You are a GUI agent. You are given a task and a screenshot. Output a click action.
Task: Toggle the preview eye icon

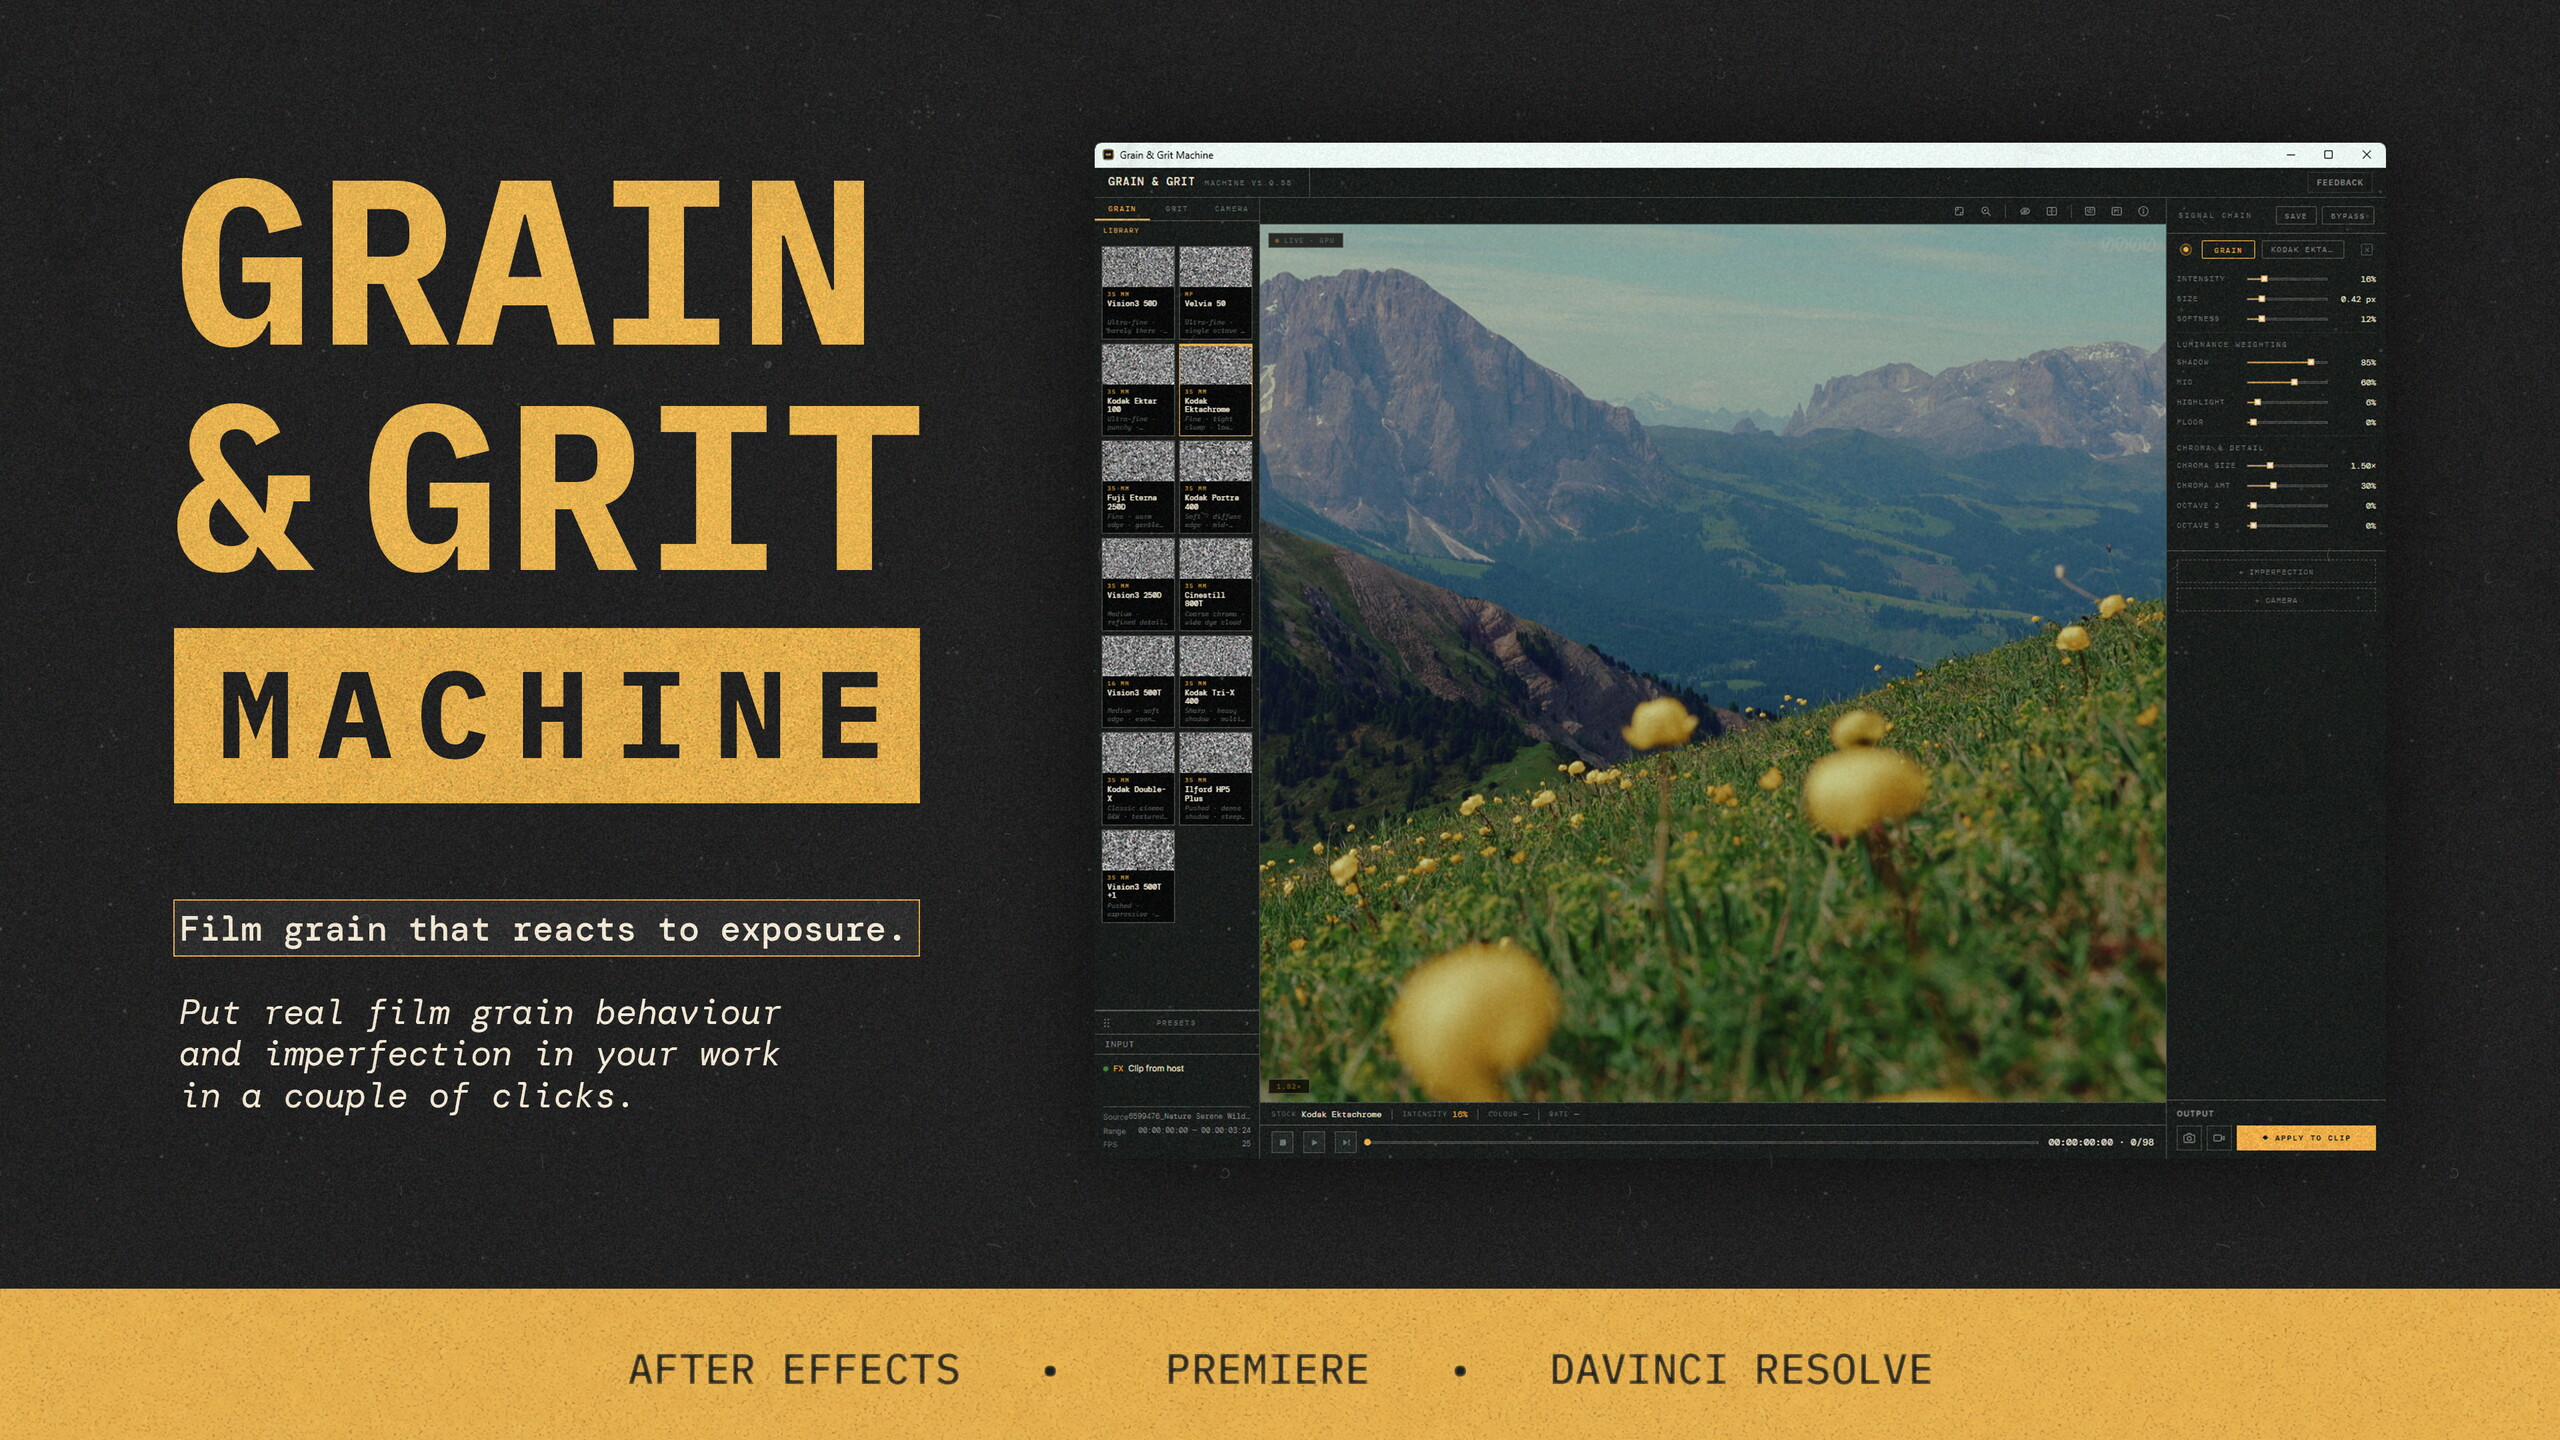[x=2024, y=211]
